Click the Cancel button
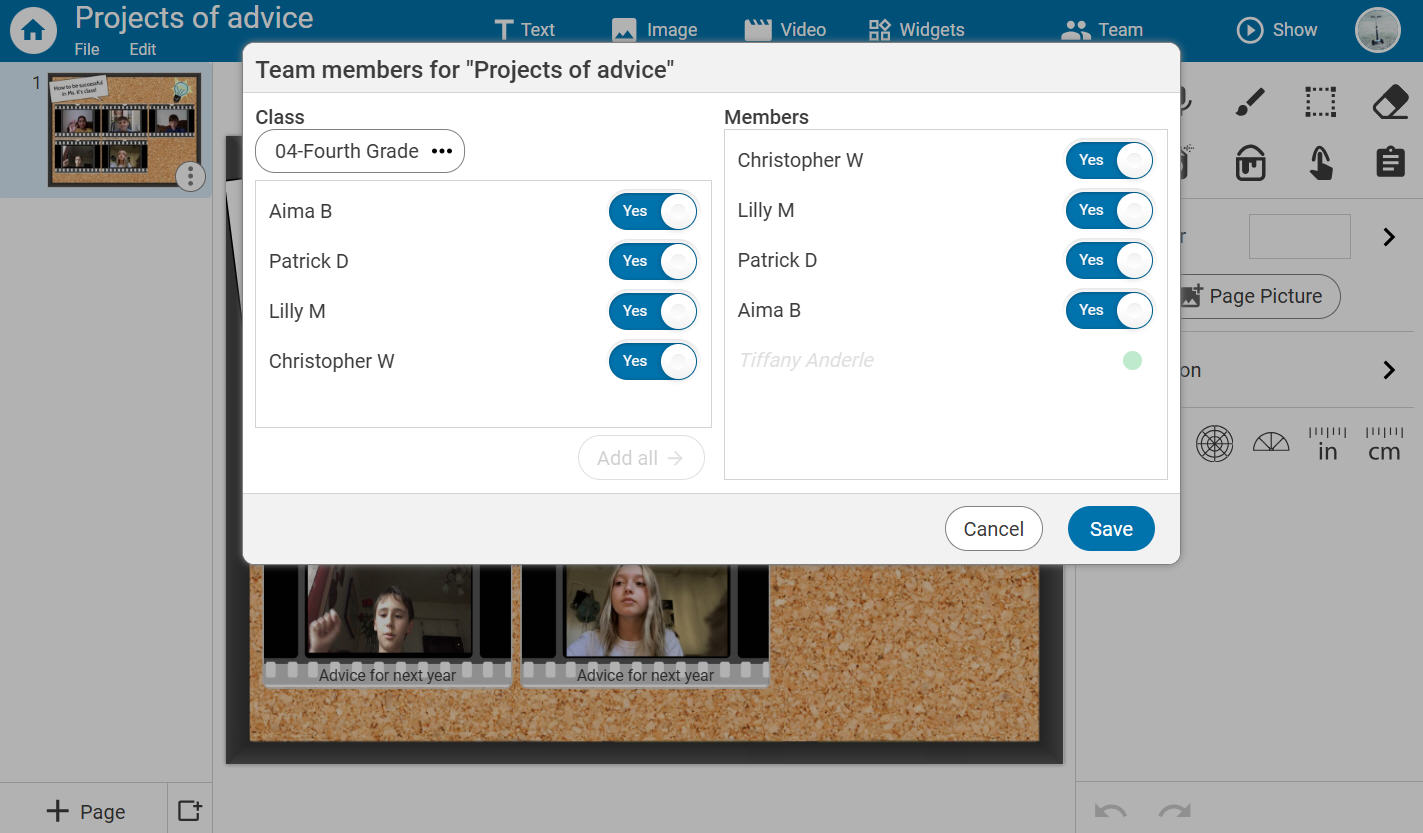This screenshot has width=1423, height=833. [x=993, y=529]
